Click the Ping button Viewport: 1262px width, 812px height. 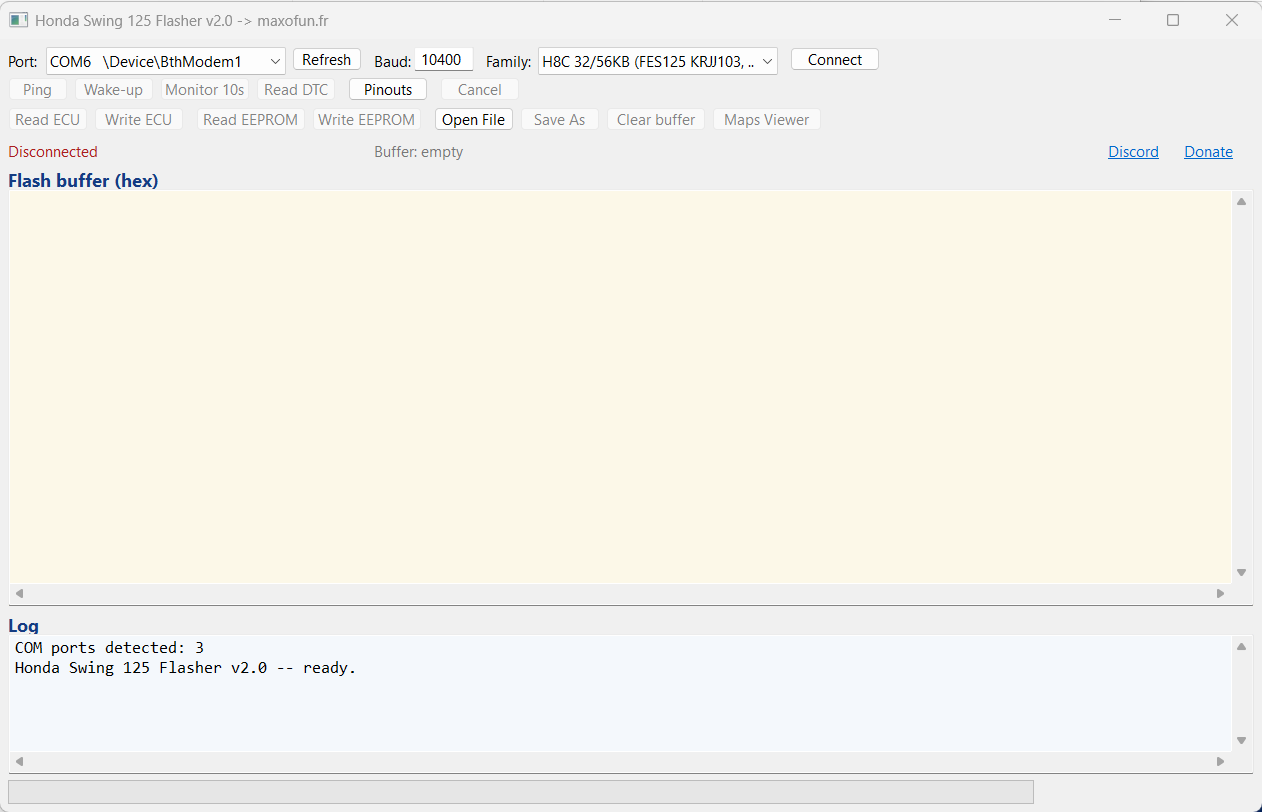click(x=37, y=90)
